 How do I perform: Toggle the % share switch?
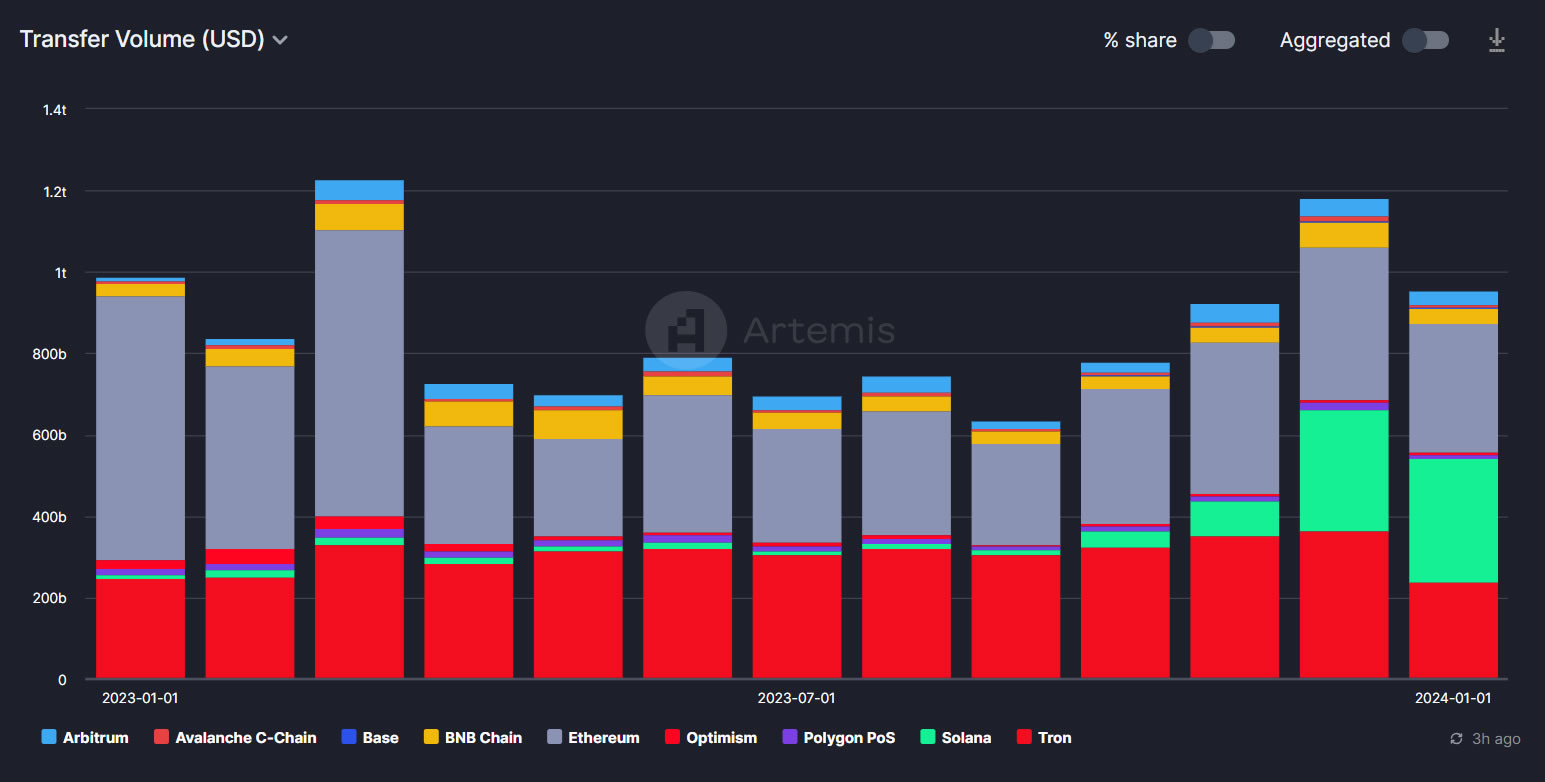(1211, 40)
